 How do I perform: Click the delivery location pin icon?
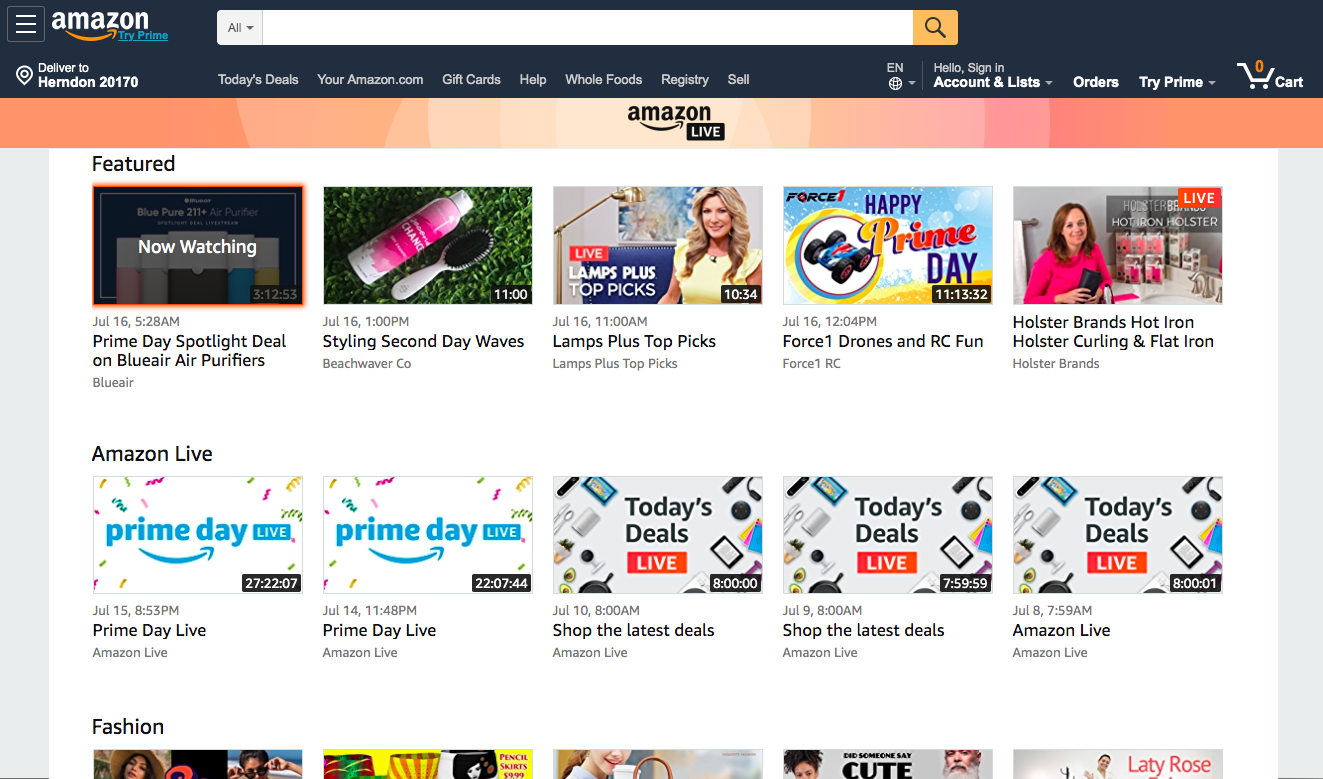[x=25, y=75]
